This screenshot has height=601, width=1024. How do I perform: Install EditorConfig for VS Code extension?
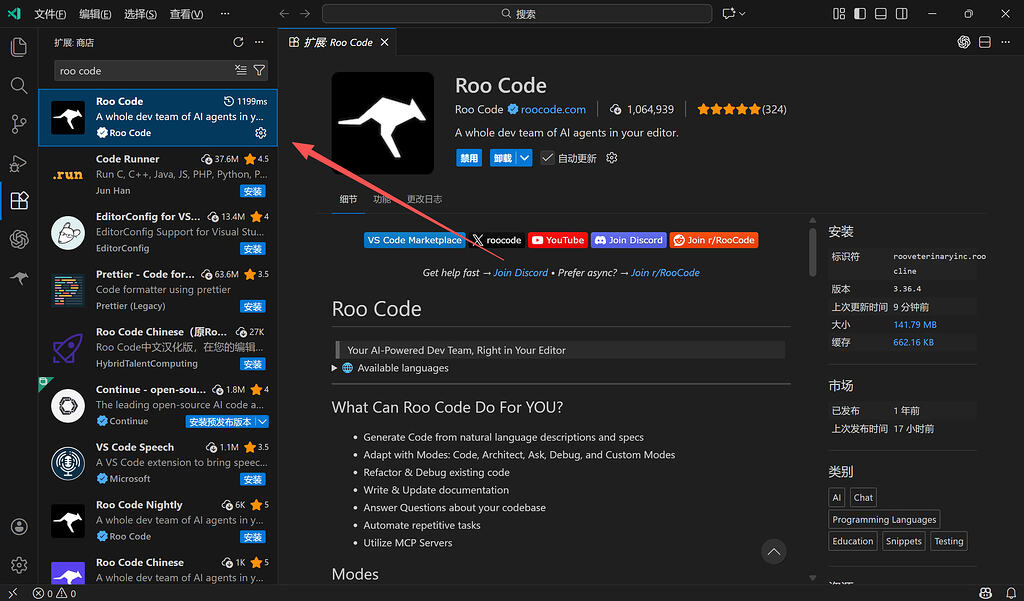(x=253, y=249)
